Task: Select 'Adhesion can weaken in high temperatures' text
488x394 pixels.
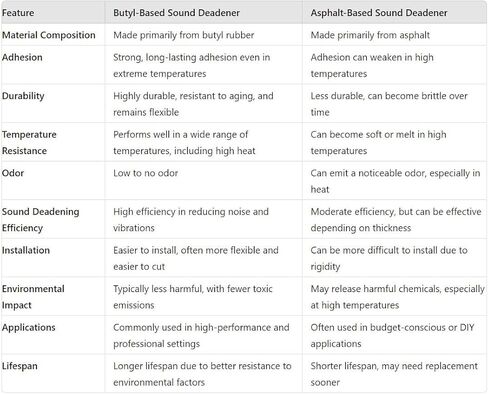Action: (x=372, y=65)
